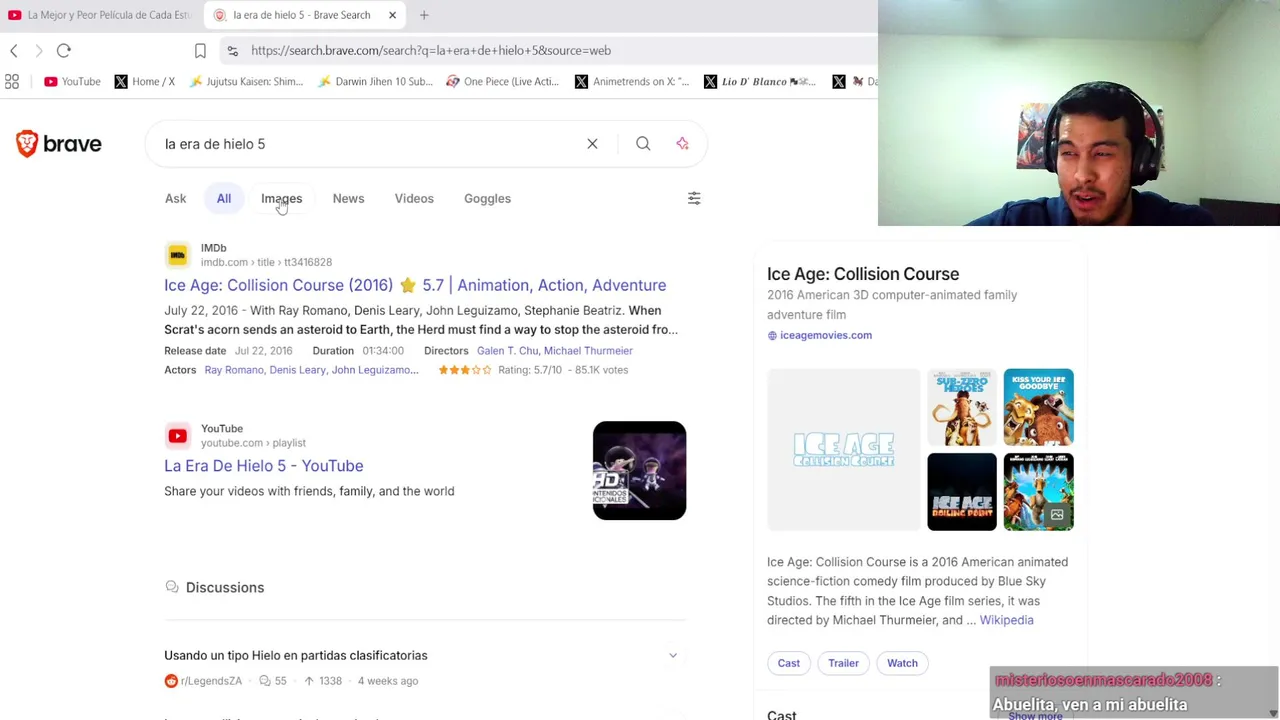Open the Wikipedia link in the infobox
This screenshot has width=1280, height=720.
[x=1006, y=620]
